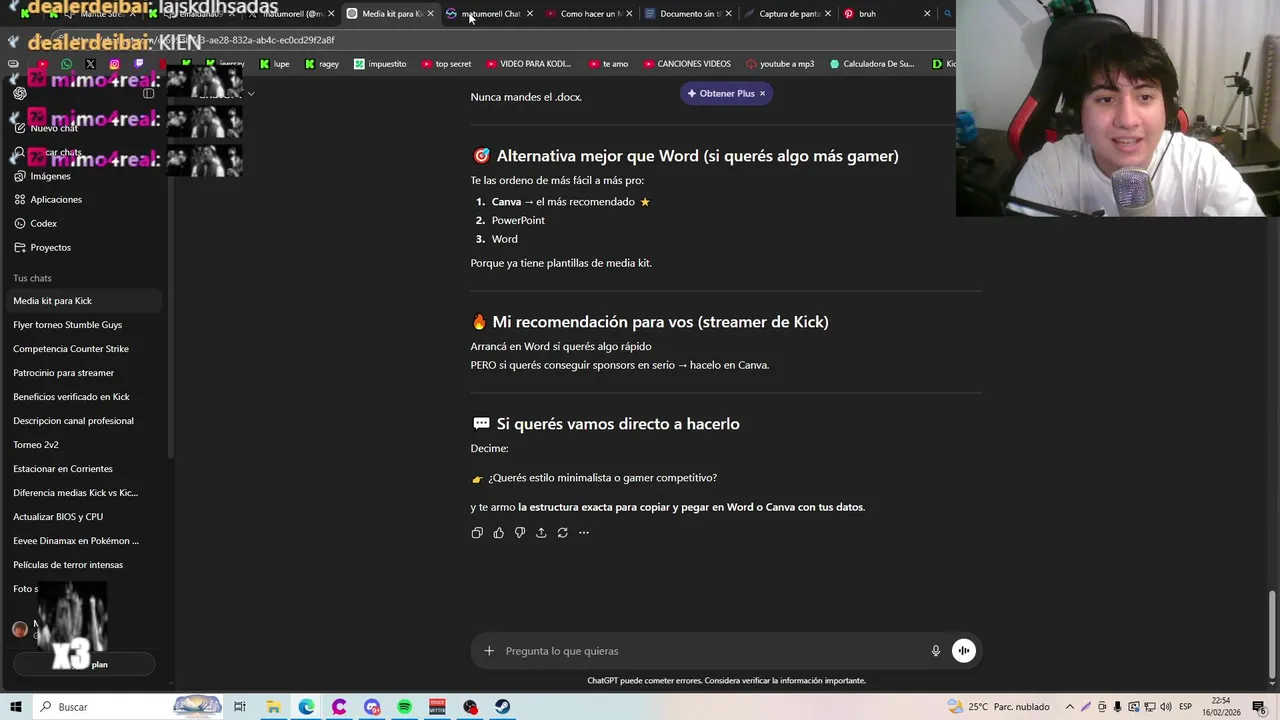Viewport: 1280px width, 720px height.
Task: Expand the Tus chats section
Action: click(32, 278)
